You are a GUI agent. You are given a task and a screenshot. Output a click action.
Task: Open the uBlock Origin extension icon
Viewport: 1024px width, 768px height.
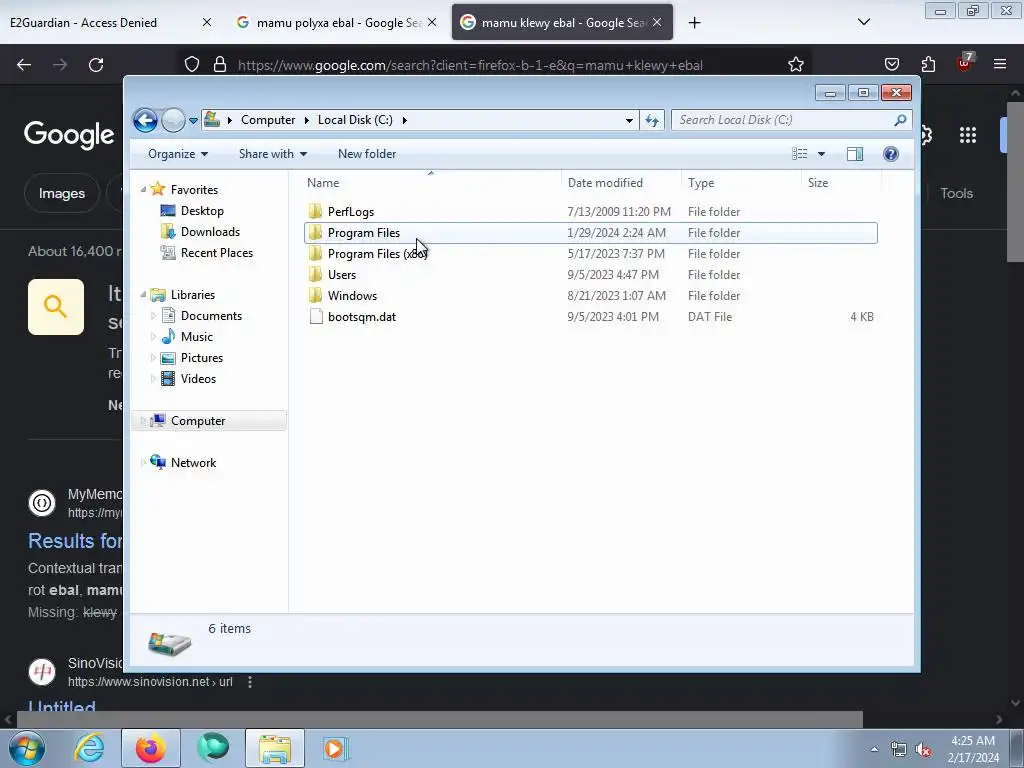964,63
